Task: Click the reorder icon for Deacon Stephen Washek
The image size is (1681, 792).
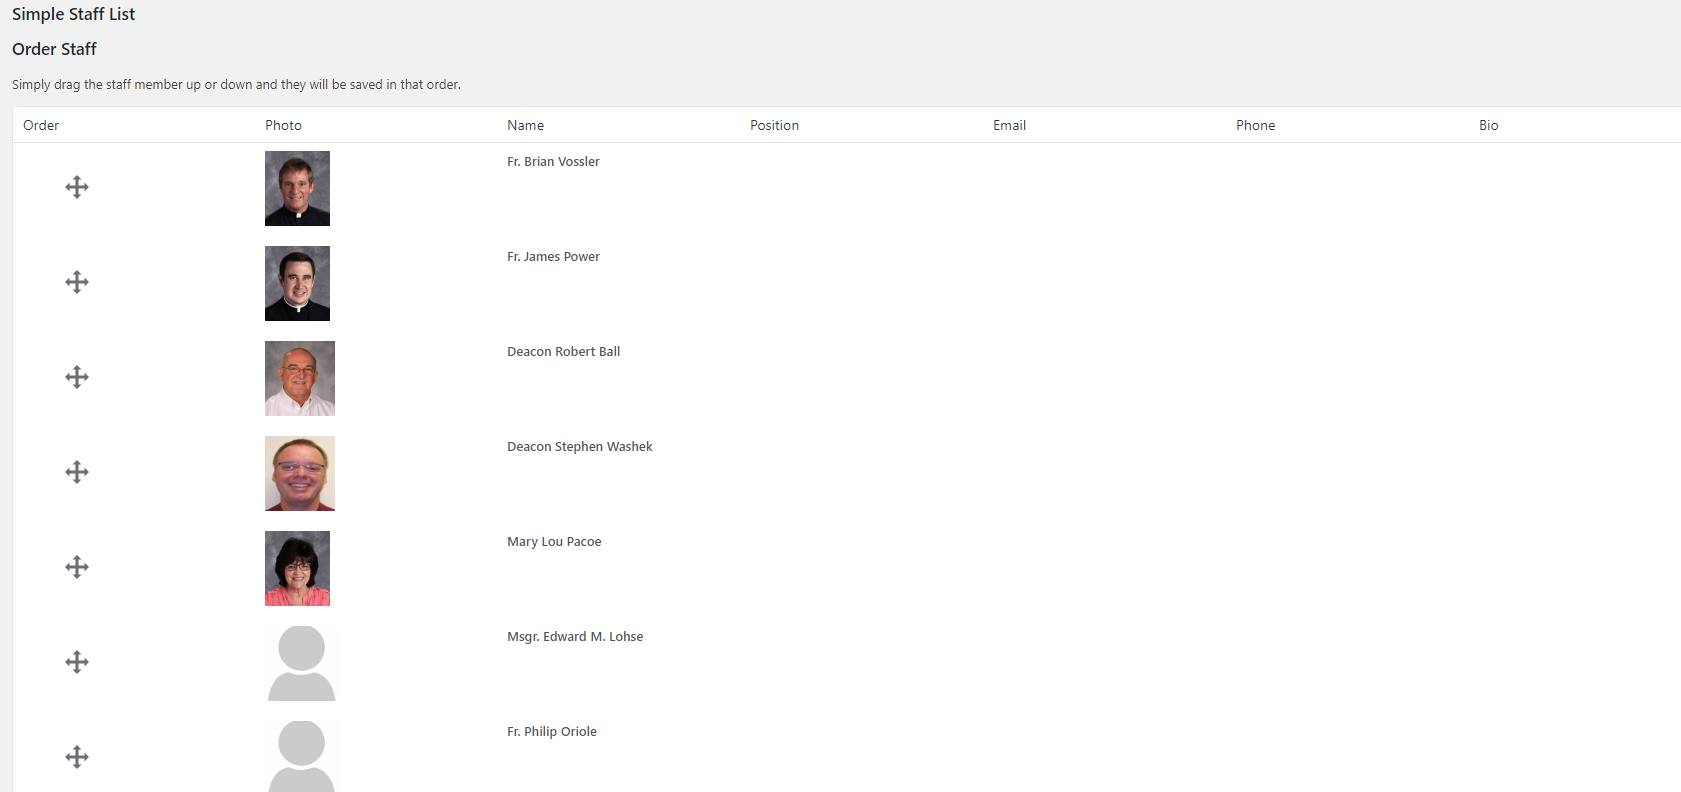Action: click(77, 472)
